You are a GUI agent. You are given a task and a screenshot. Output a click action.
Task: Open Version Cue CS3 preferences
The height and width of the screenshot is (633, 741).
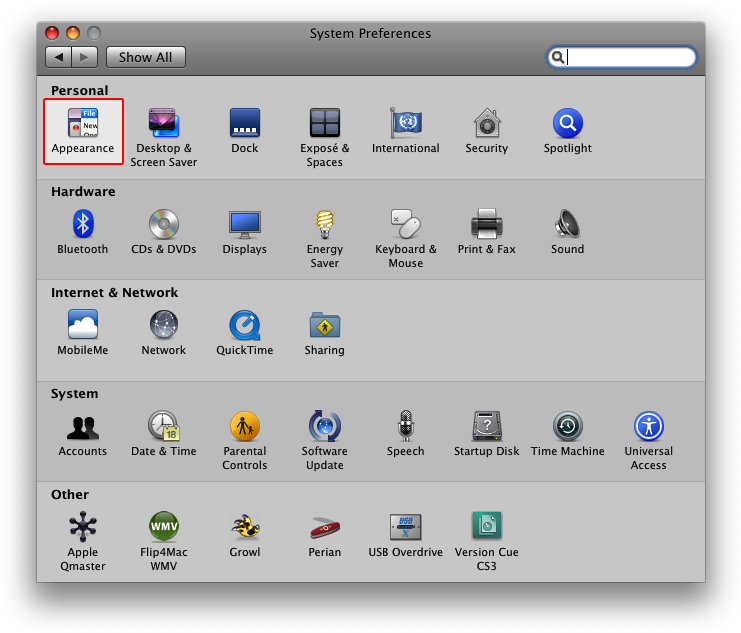tap(487, 541)
